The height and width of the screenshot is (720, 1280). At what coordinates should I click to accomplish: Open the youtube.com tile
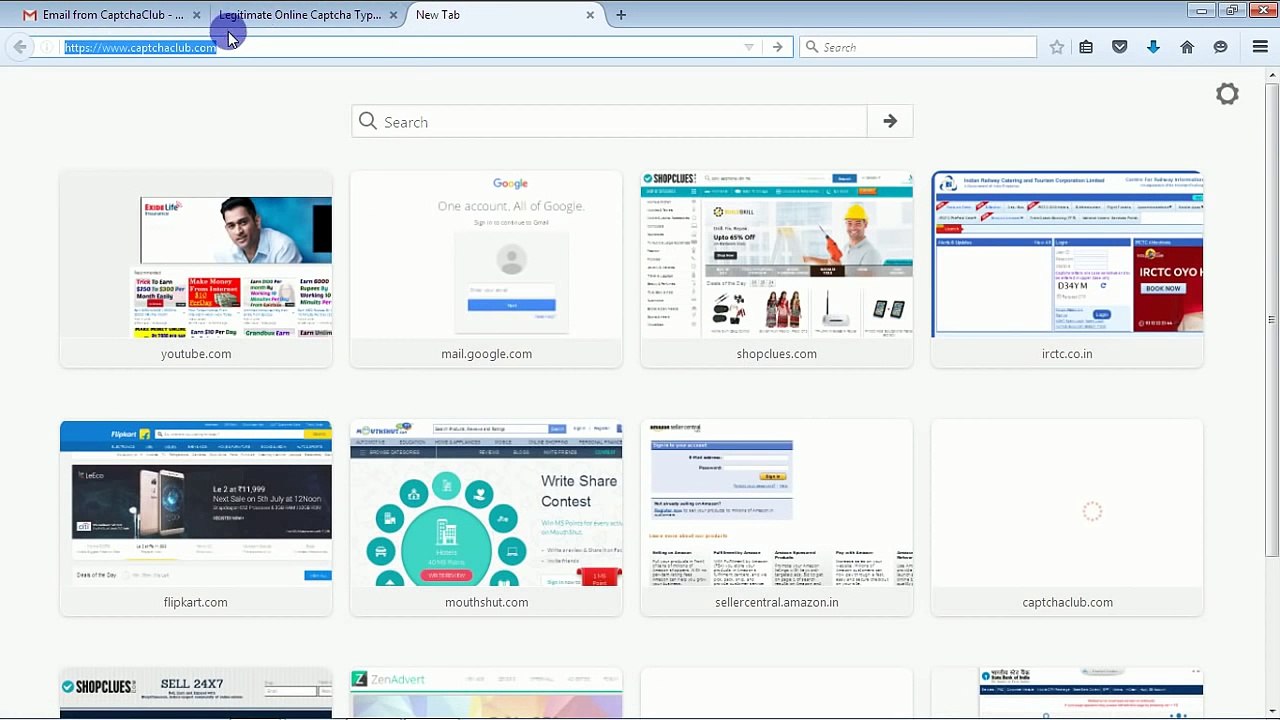[x=196, y=269]
